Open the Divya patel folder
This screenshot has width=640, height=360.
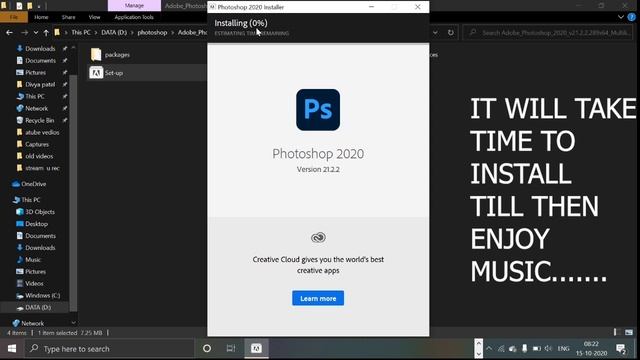click(x=40, y=84)
